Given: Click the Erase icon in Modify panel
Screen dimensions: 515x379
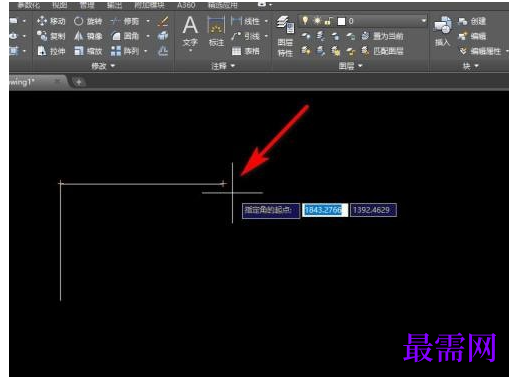Looking at the screenshot, I should point(163,21).
